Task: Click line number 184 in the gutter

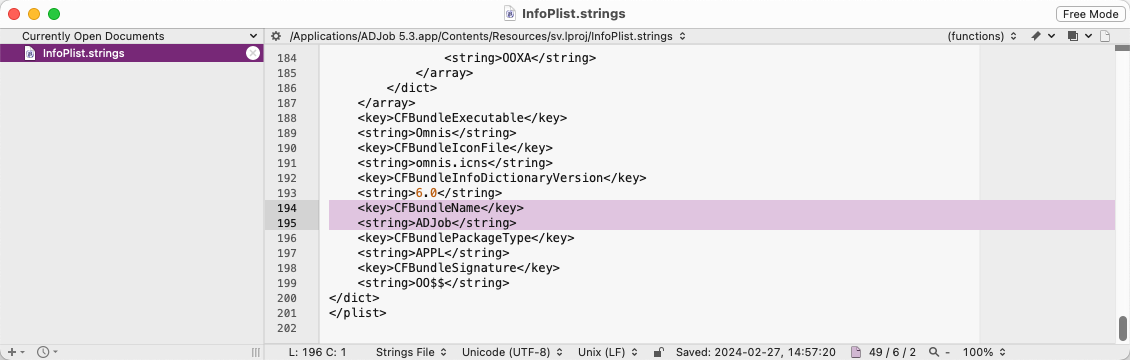Action: pyautogui.click(x=286, y=57)
